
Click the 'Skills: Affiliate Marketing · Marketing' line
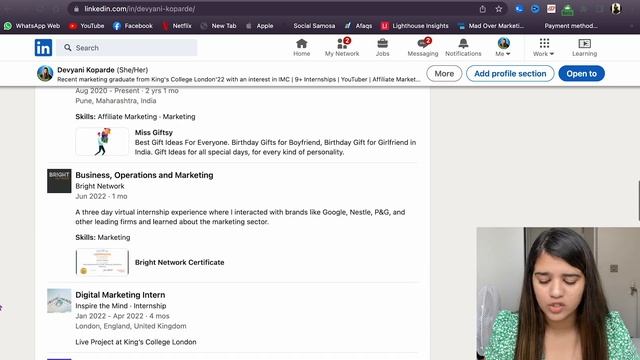(135, 117)
